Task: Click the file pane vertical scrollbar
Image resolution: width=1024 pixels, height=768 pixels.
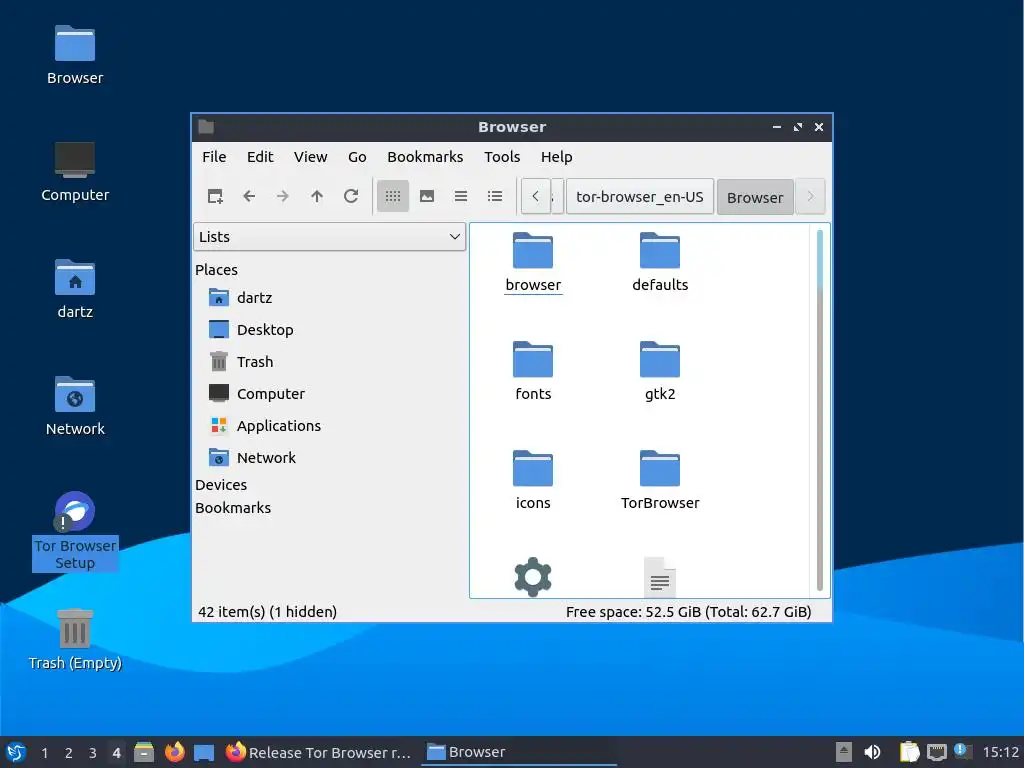Action: point(820,410)
